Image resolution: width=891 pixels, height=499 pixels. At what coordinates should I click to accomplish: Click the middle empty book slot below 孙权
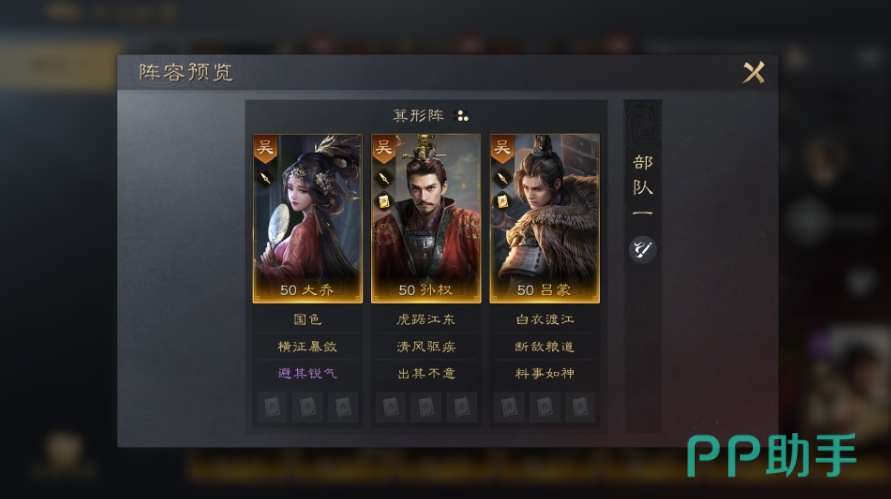tap(426, 407)
